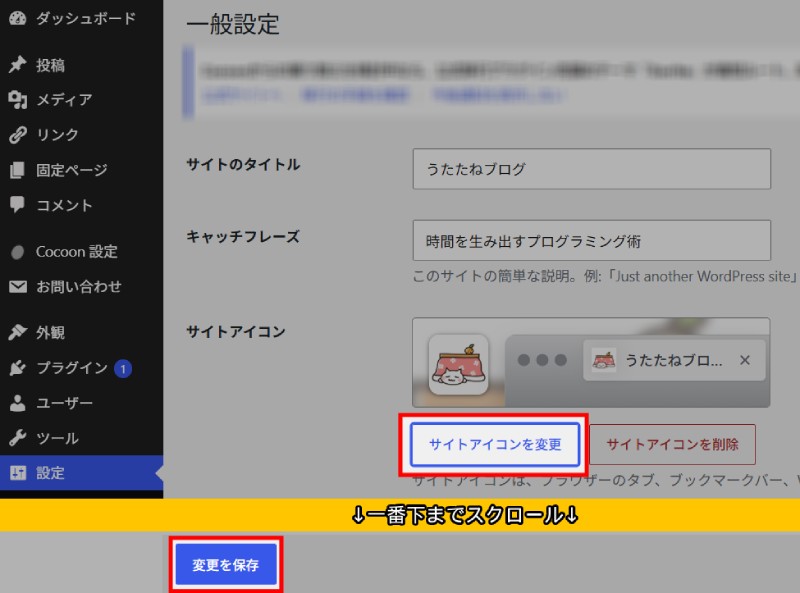
Task: Click the X in the browser tab preview
Action: [744, 360]
